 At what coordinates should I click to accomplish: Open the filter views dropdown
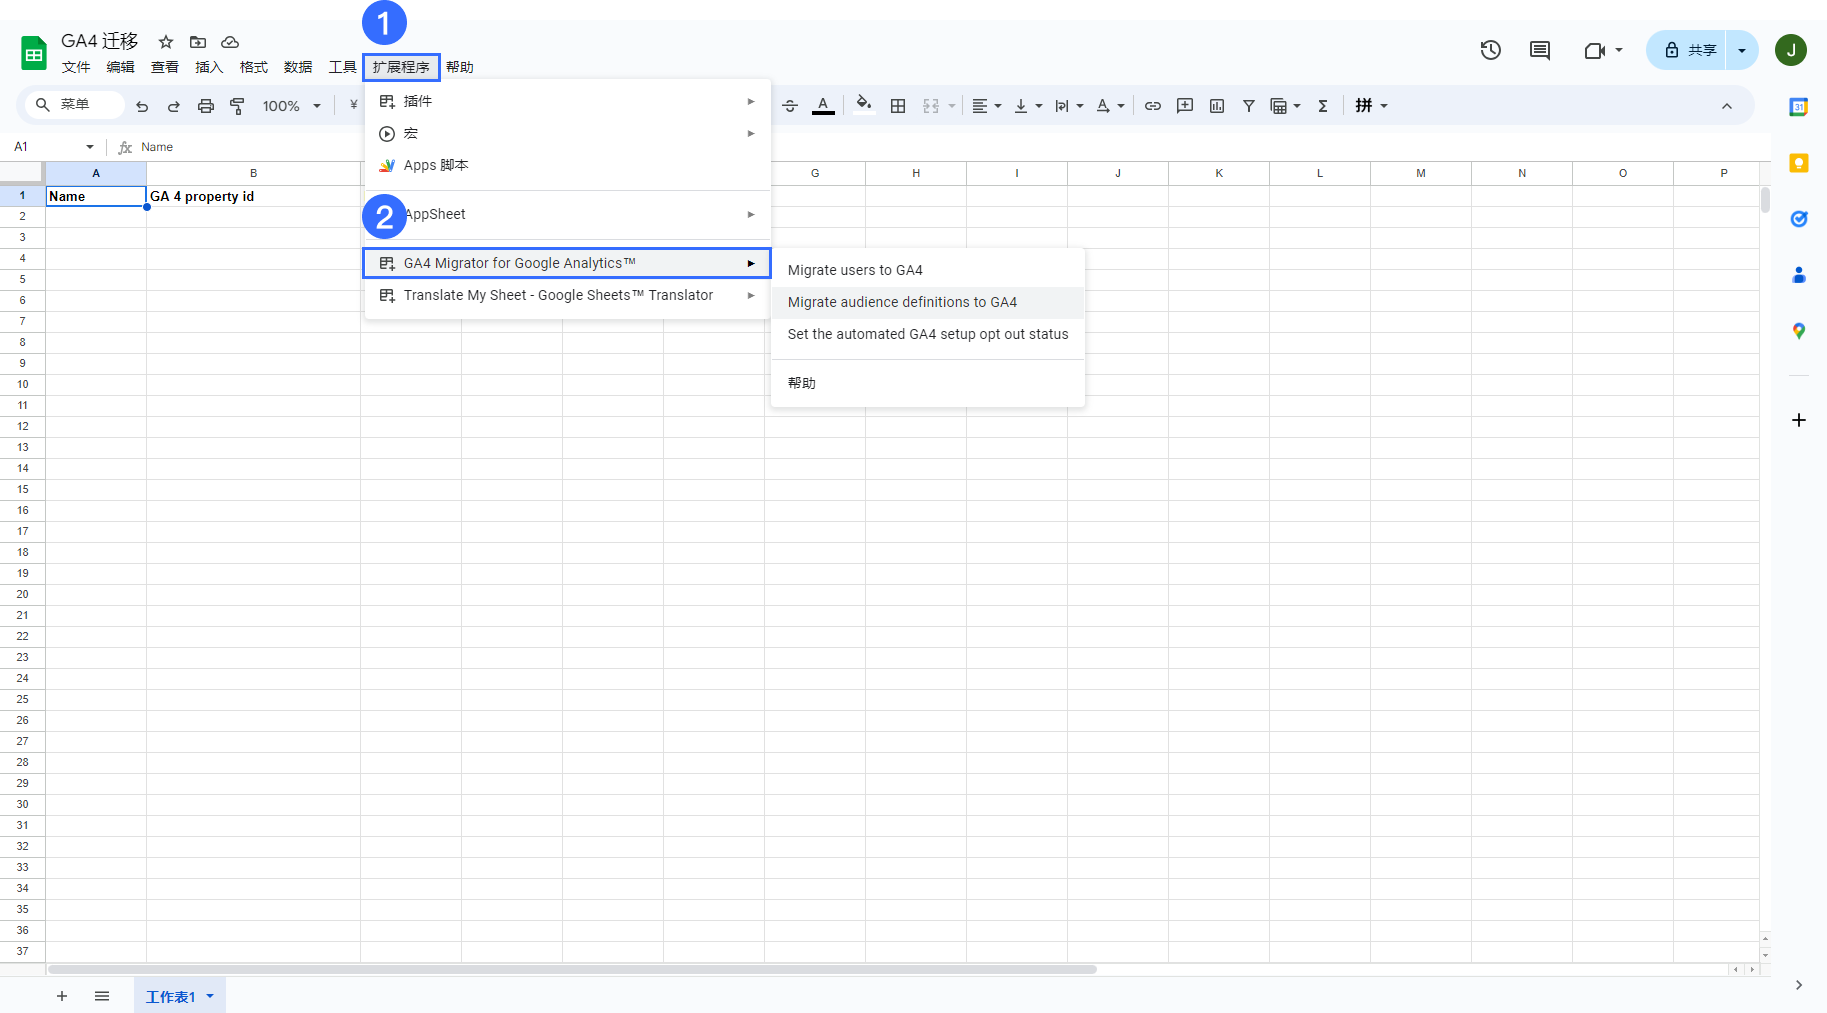click(x=1285, y=106)
